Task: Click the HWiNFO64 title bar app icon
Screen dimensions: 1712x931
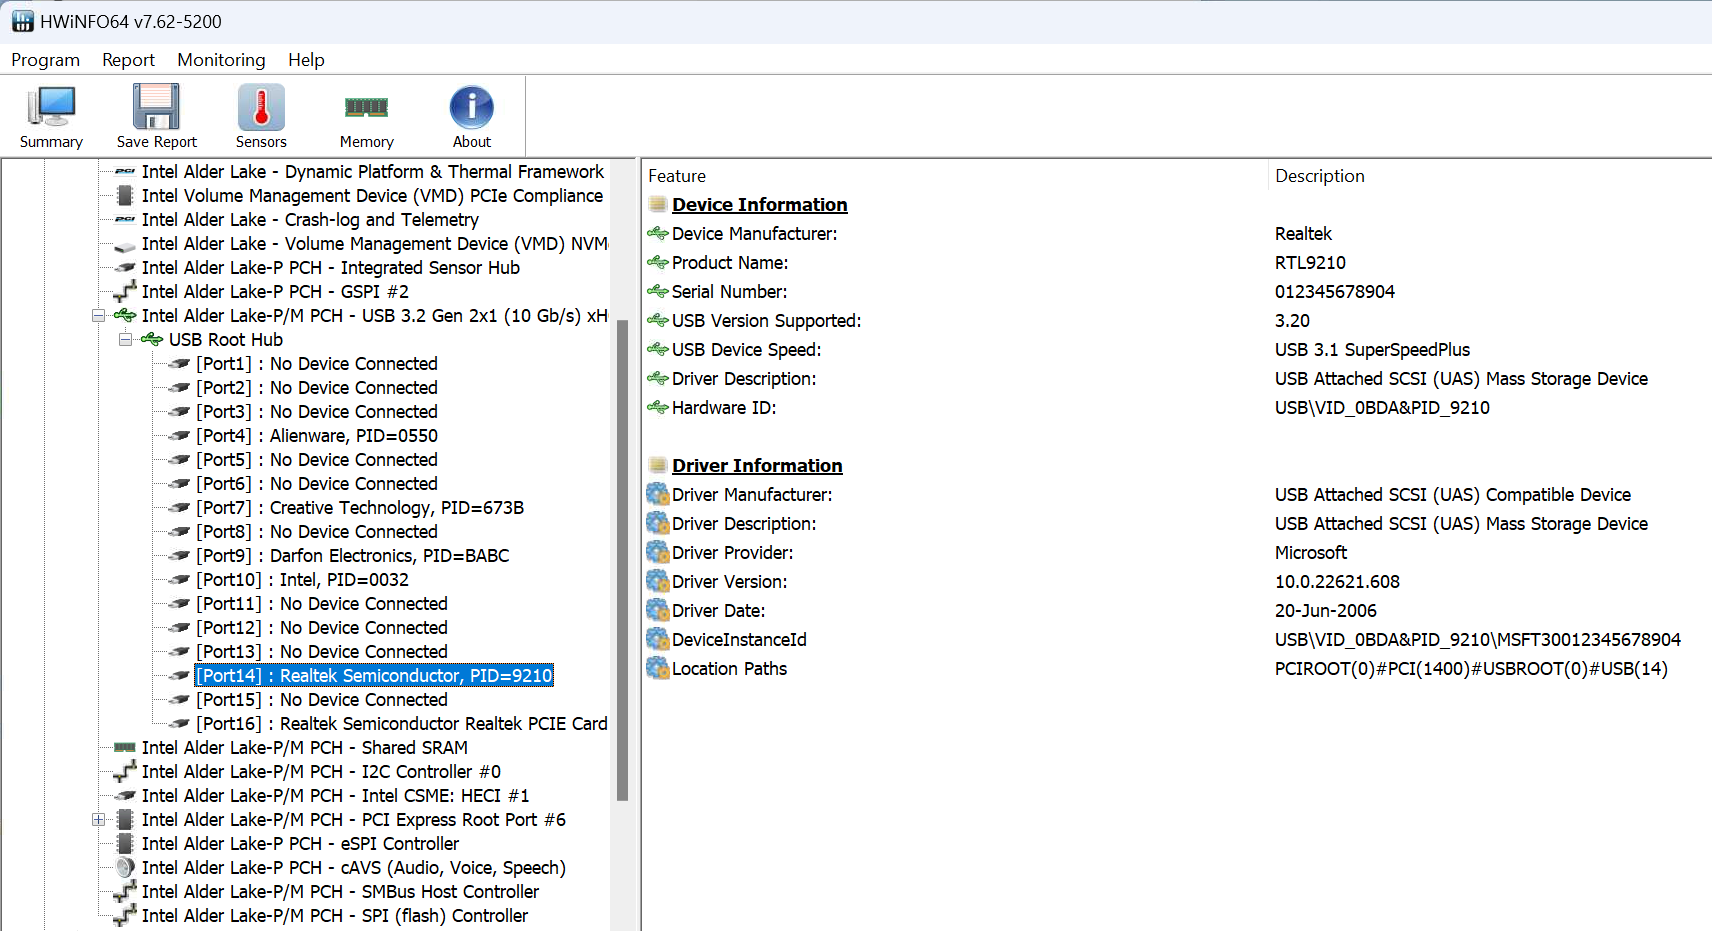Action: [x=23, y=21]
